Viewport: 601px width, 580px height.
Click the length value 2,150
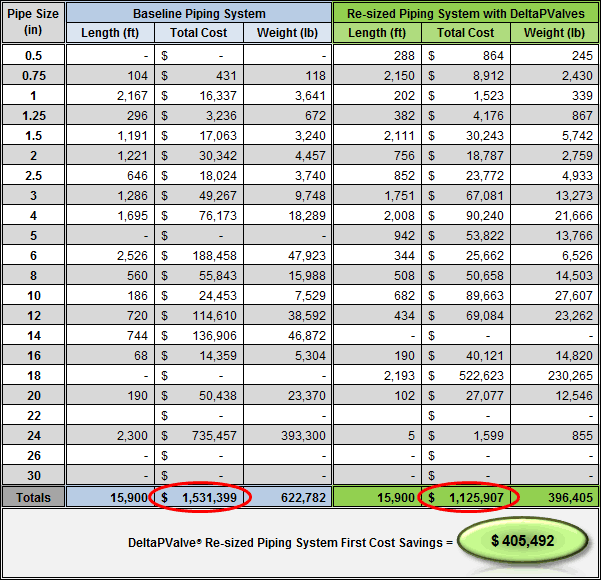pos(399,76)
